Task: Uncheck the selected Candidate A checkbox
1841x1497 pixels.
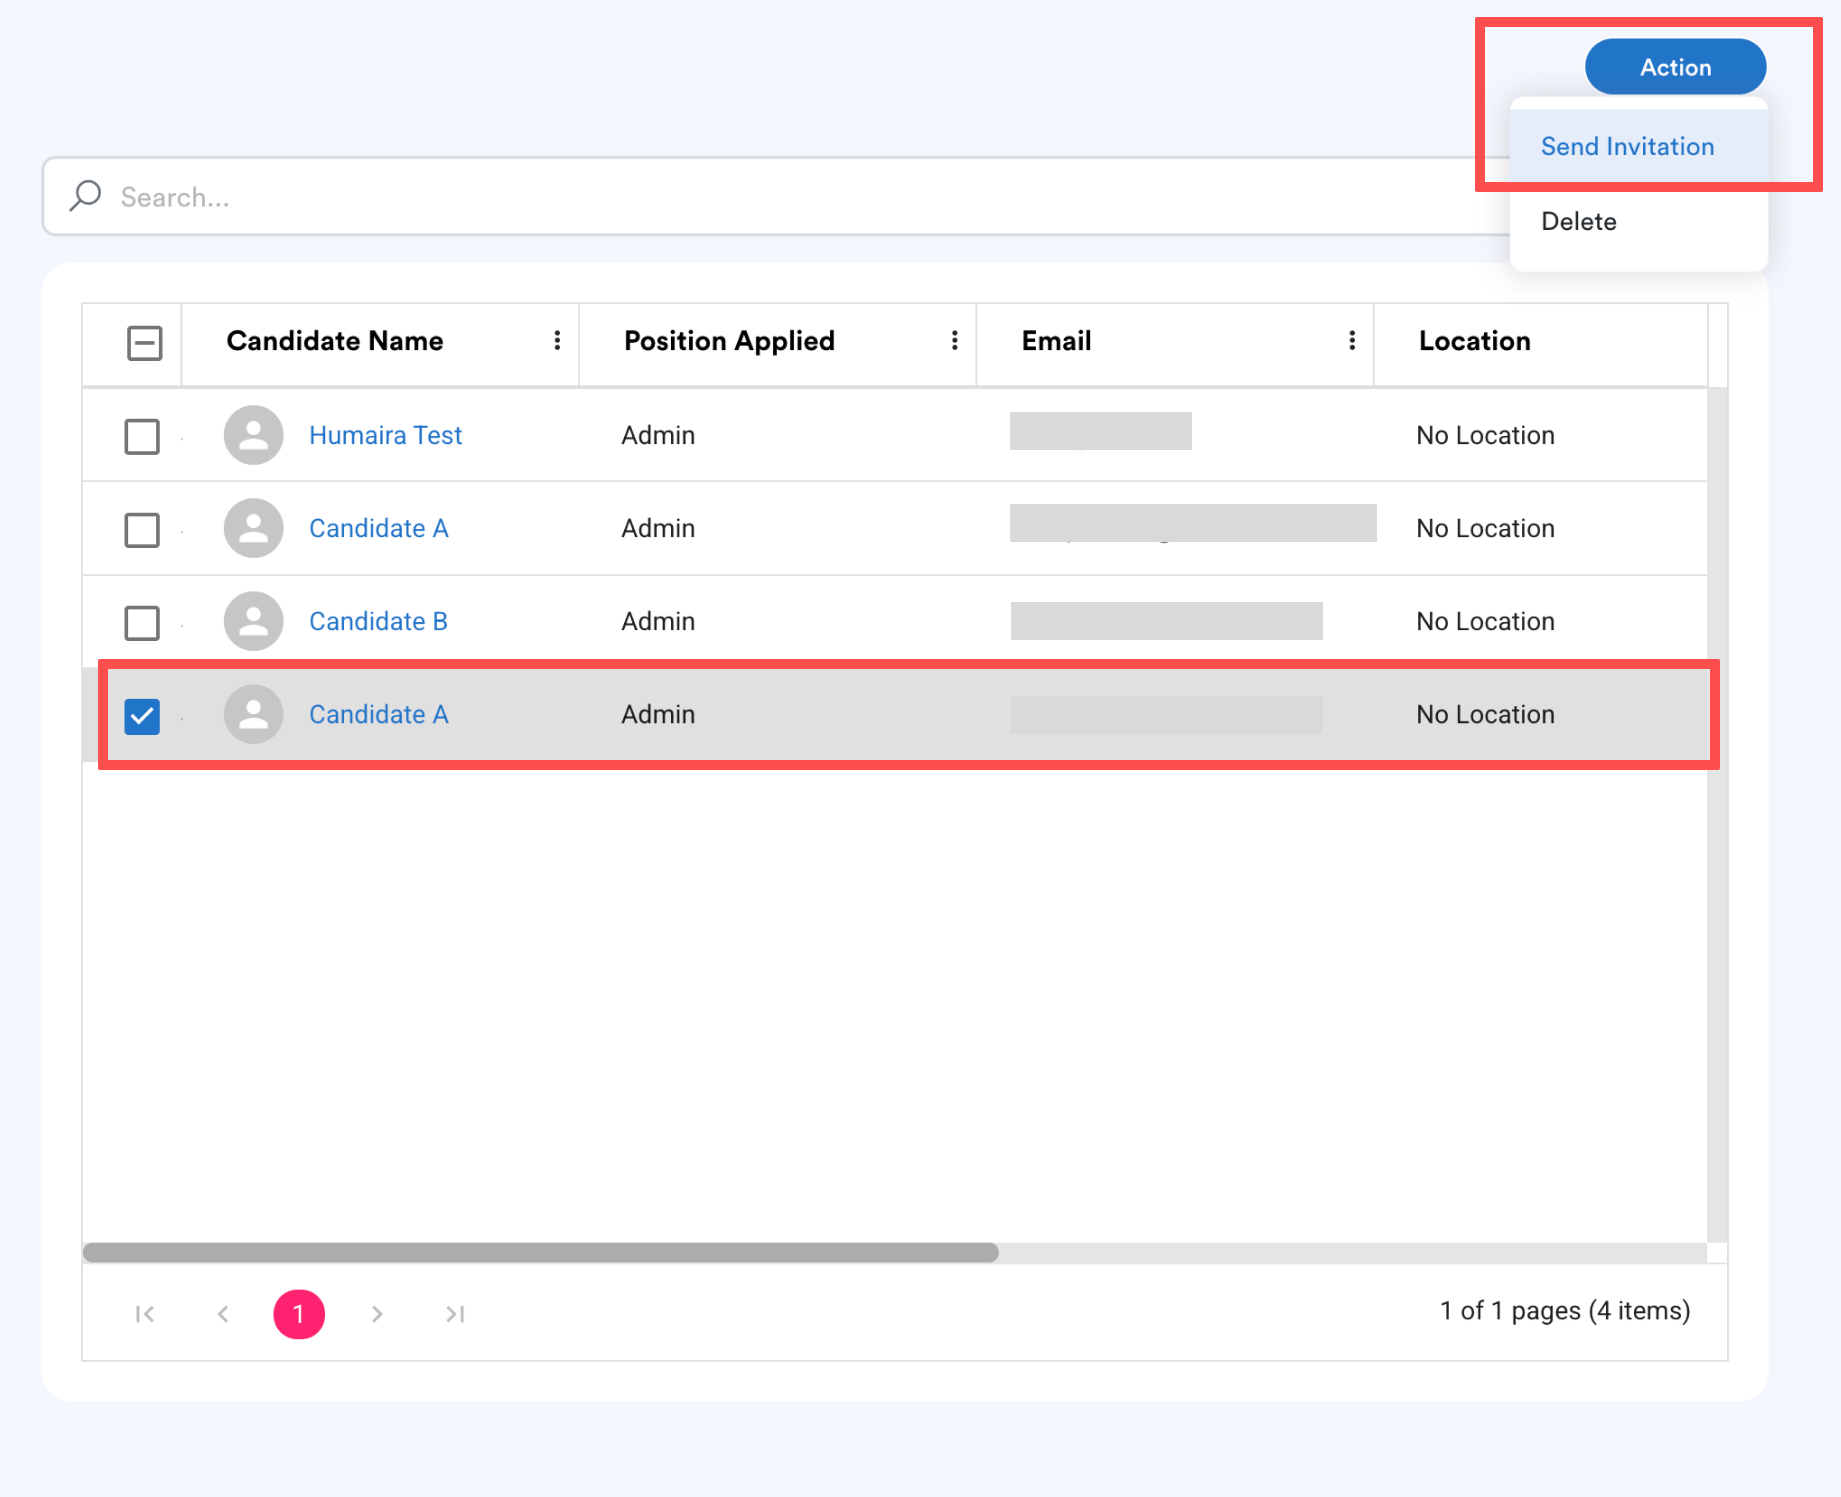Action: [x=142, y=716]
